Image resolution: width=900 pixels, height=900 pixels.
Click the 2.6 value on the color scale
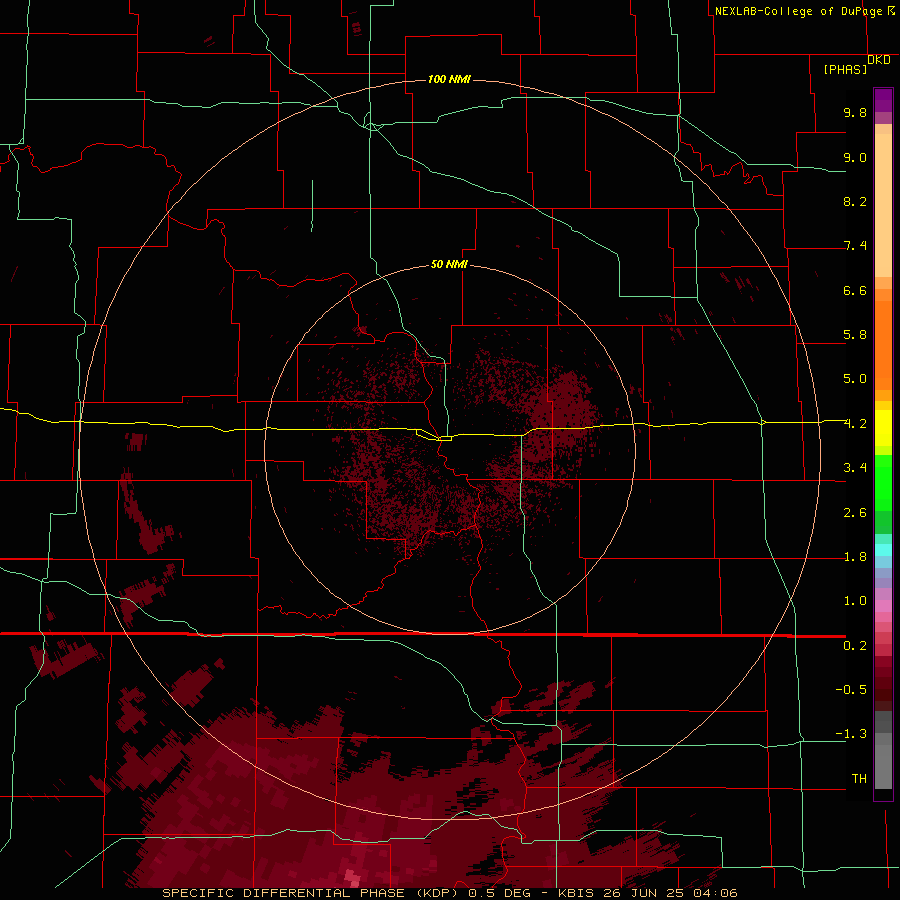click(x=855, y=513)
